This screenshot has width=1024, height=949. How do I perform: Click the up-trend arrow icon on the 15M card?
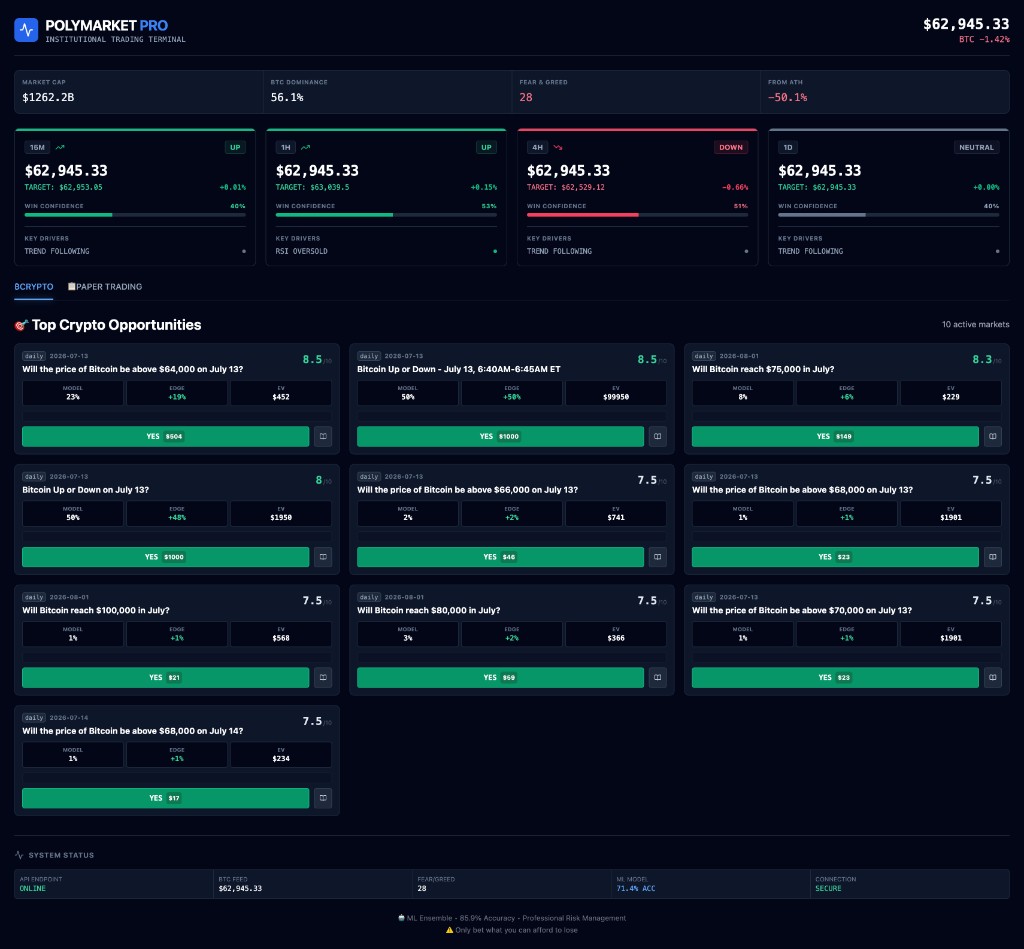click(60, 148)
